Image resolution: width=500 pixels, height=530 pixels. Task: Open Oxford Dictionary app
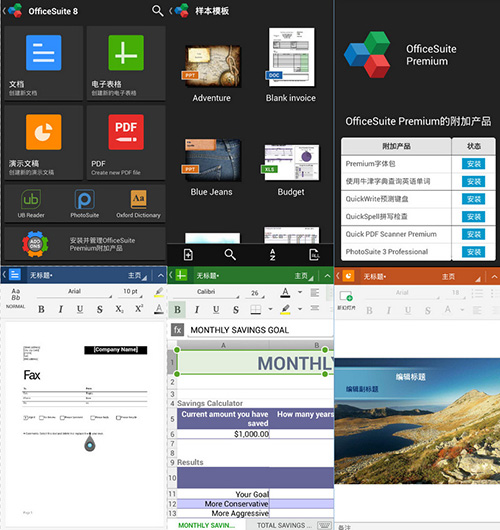click(x=138, y=203)
